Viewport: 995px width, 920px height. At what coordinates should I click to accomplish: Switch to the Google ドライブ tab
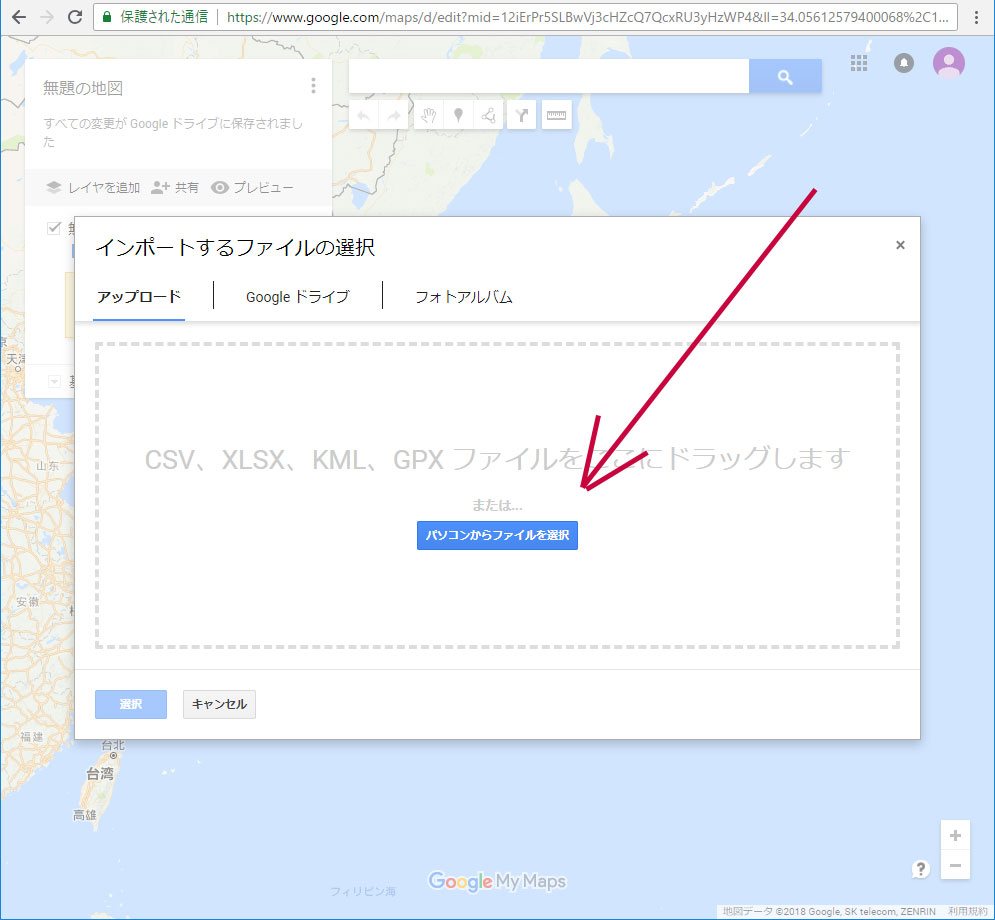[x=298, y=297]
